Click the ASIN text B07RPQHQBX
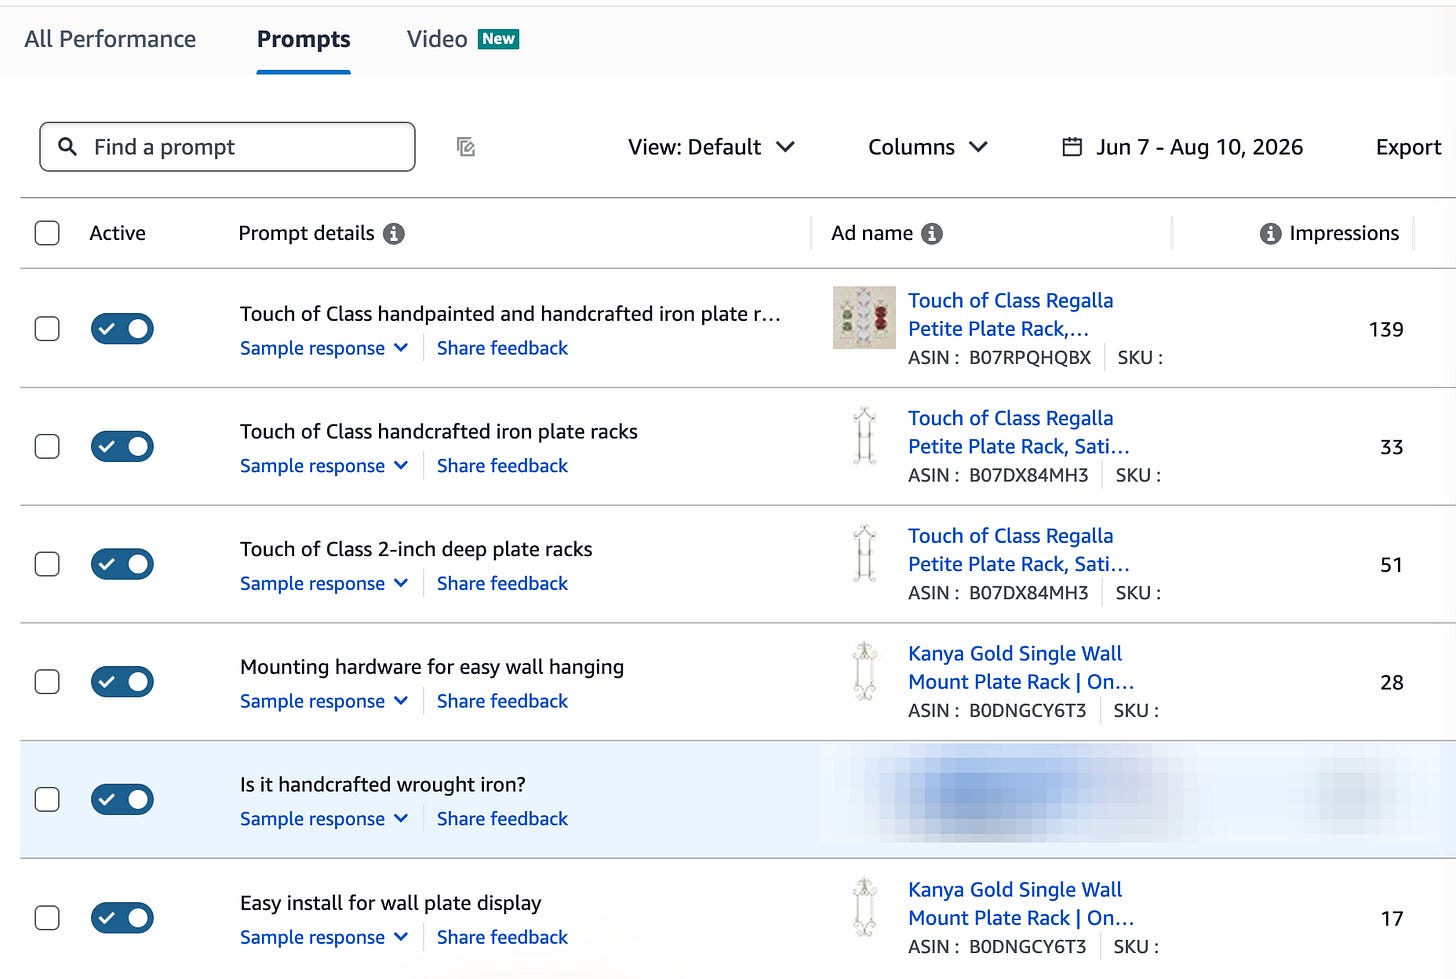Image resolution: width=1456 pixels, height=979 pixels. tap(1030, 357)
